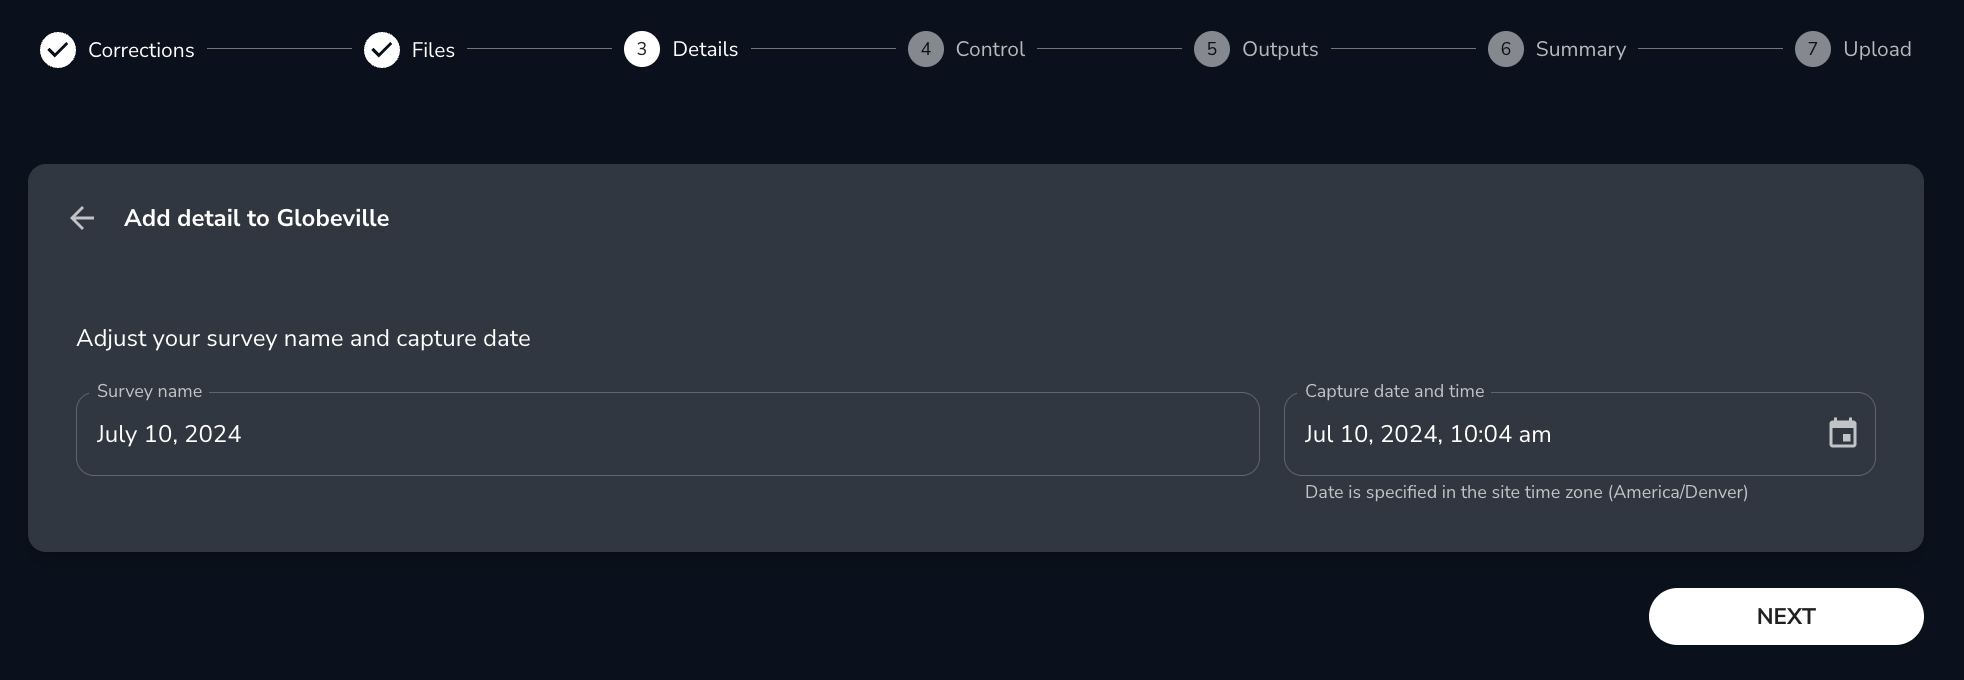Click the Capture date and time field
Viewport: 1964px width, 680px height.
point(1550,434)
